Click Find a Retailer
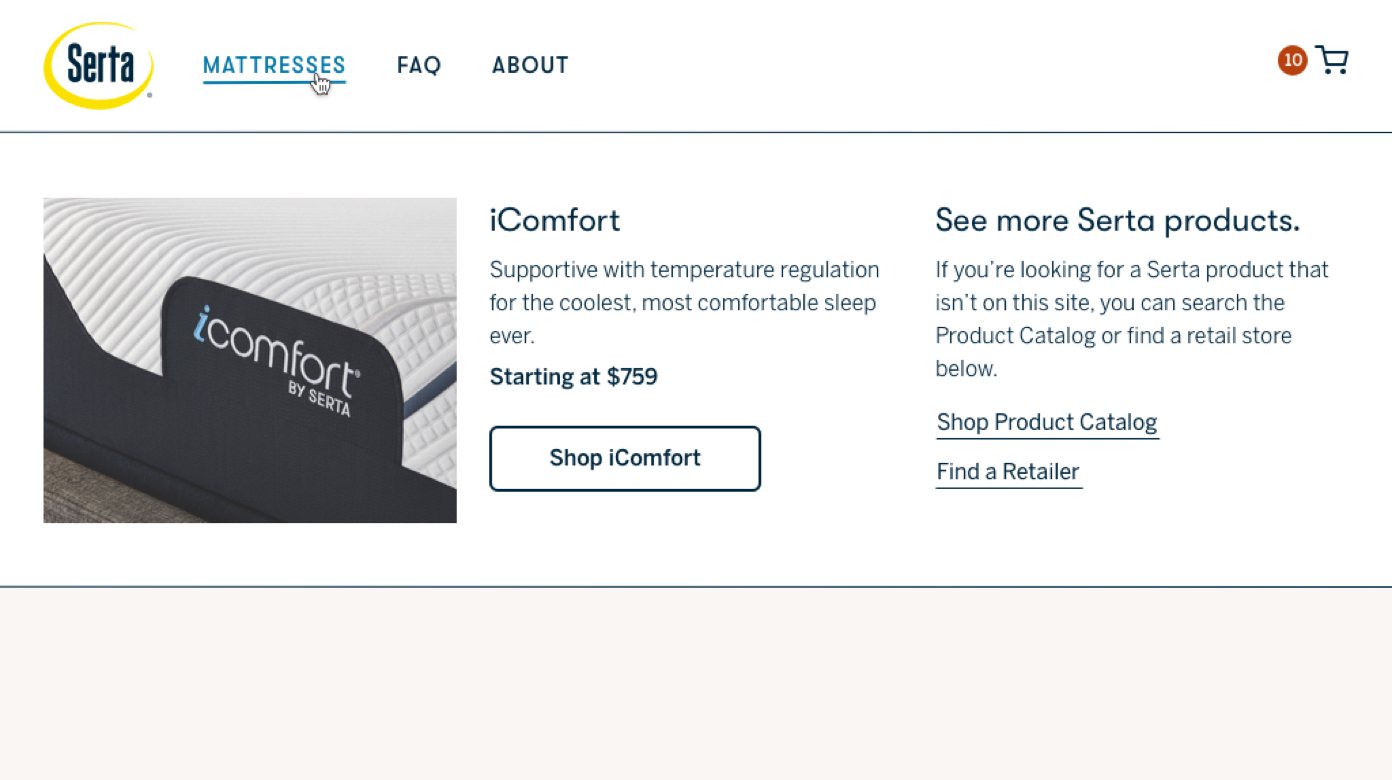 pos(1007,471)
